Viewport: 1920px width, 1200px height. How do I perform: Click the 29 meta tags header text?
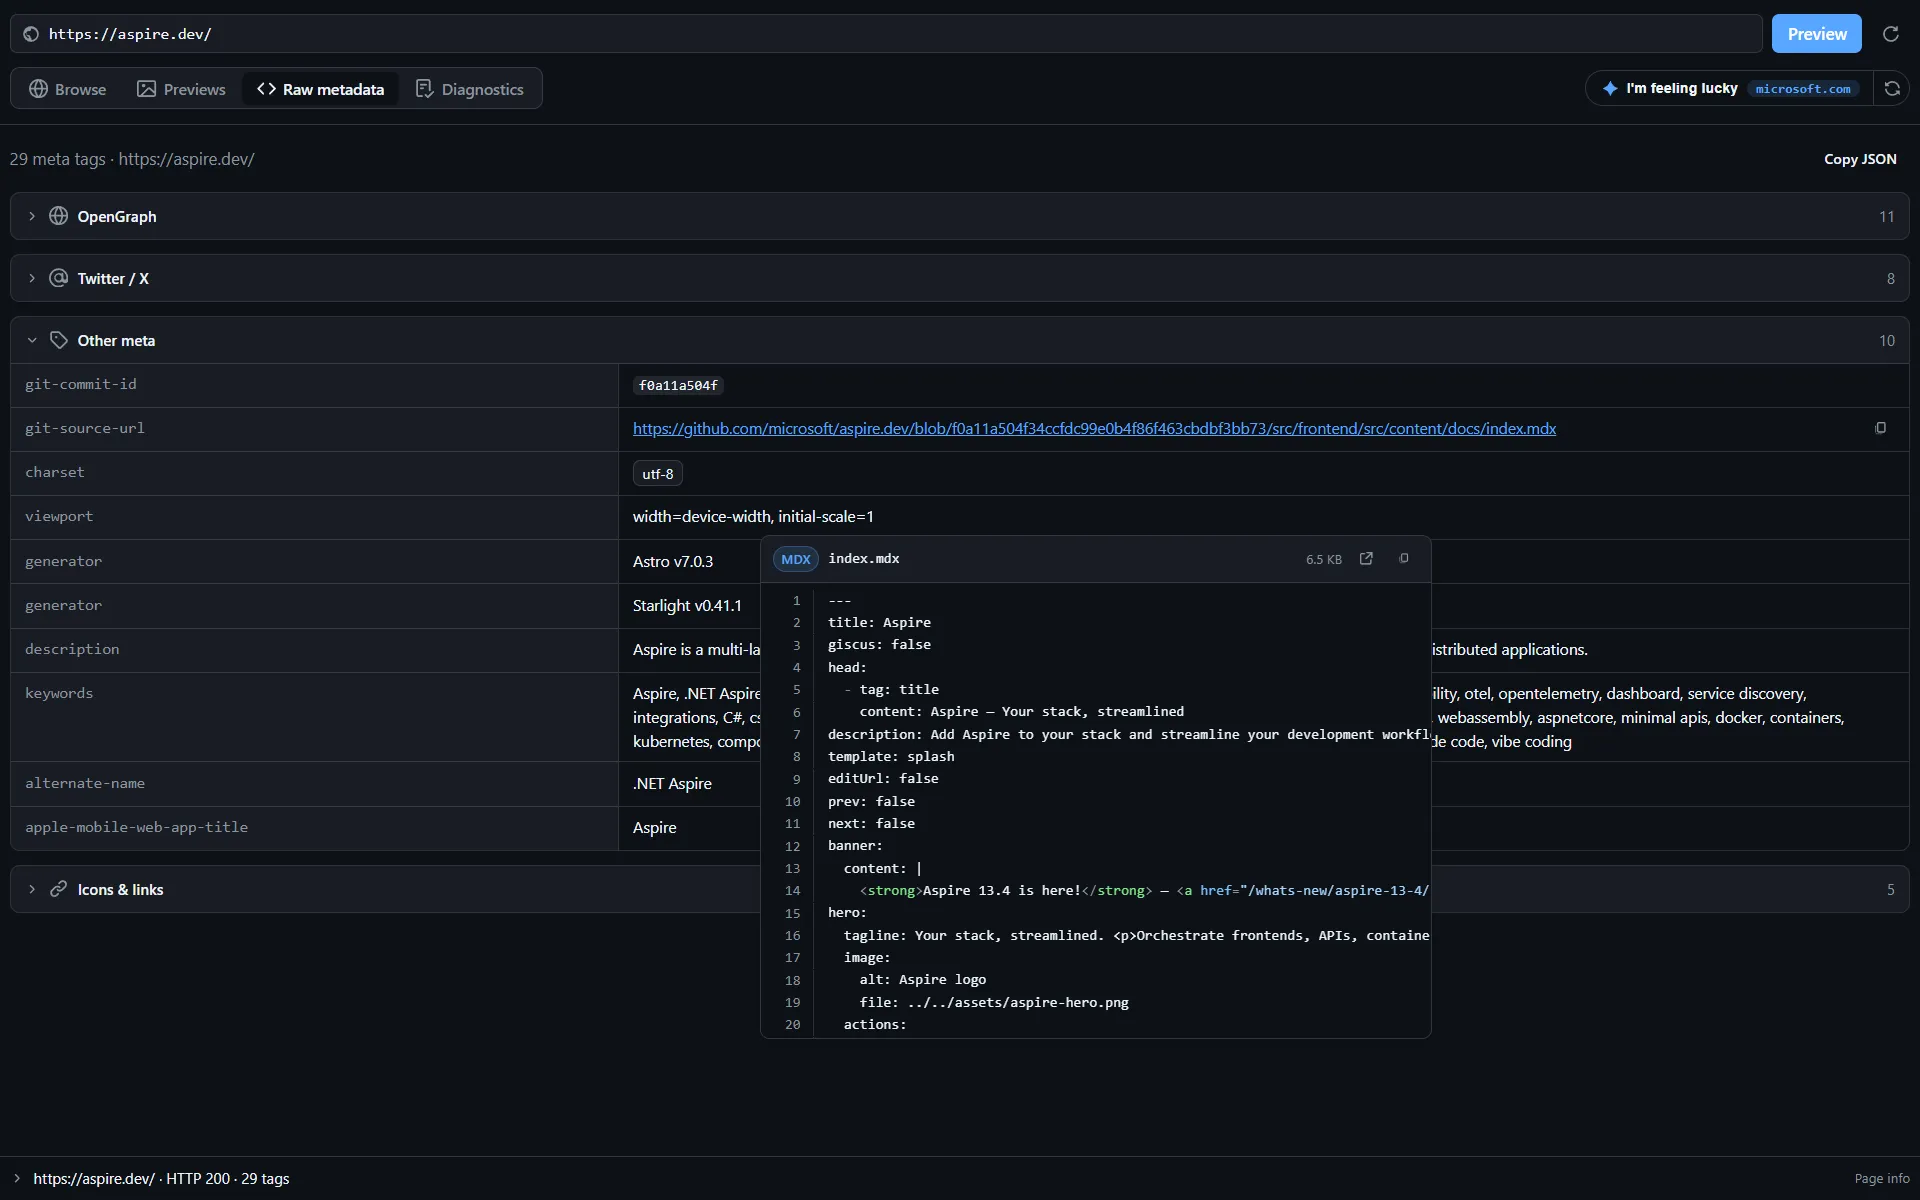(x=57, y=159)
